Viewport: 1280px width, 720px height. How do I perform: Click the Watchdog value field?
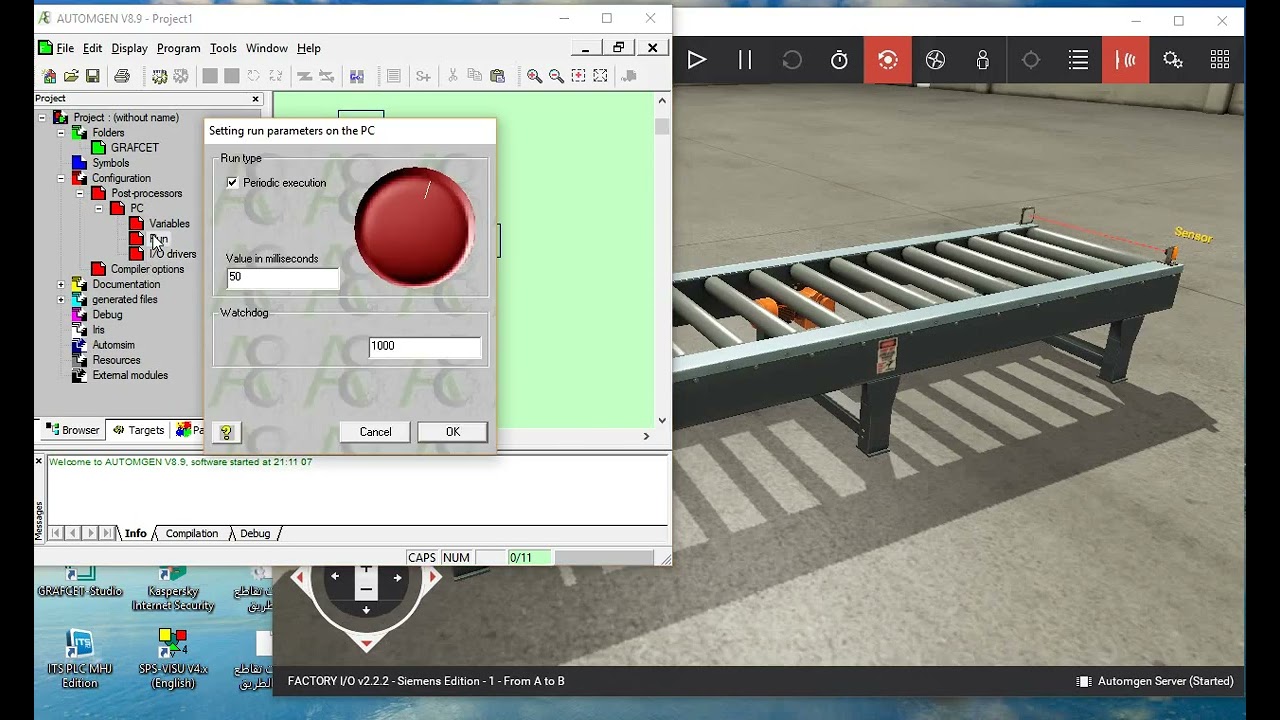pyautogui.click(x=425, y=347)
